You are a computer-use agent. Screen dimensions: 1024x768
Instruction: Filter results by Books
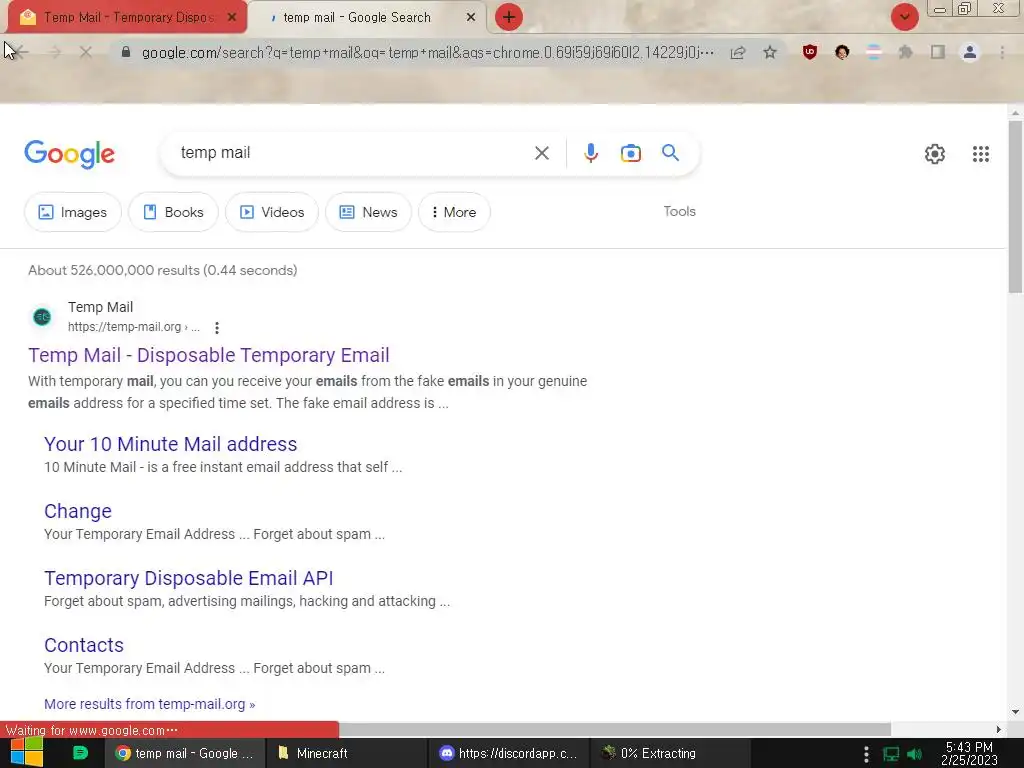[173, 212]
